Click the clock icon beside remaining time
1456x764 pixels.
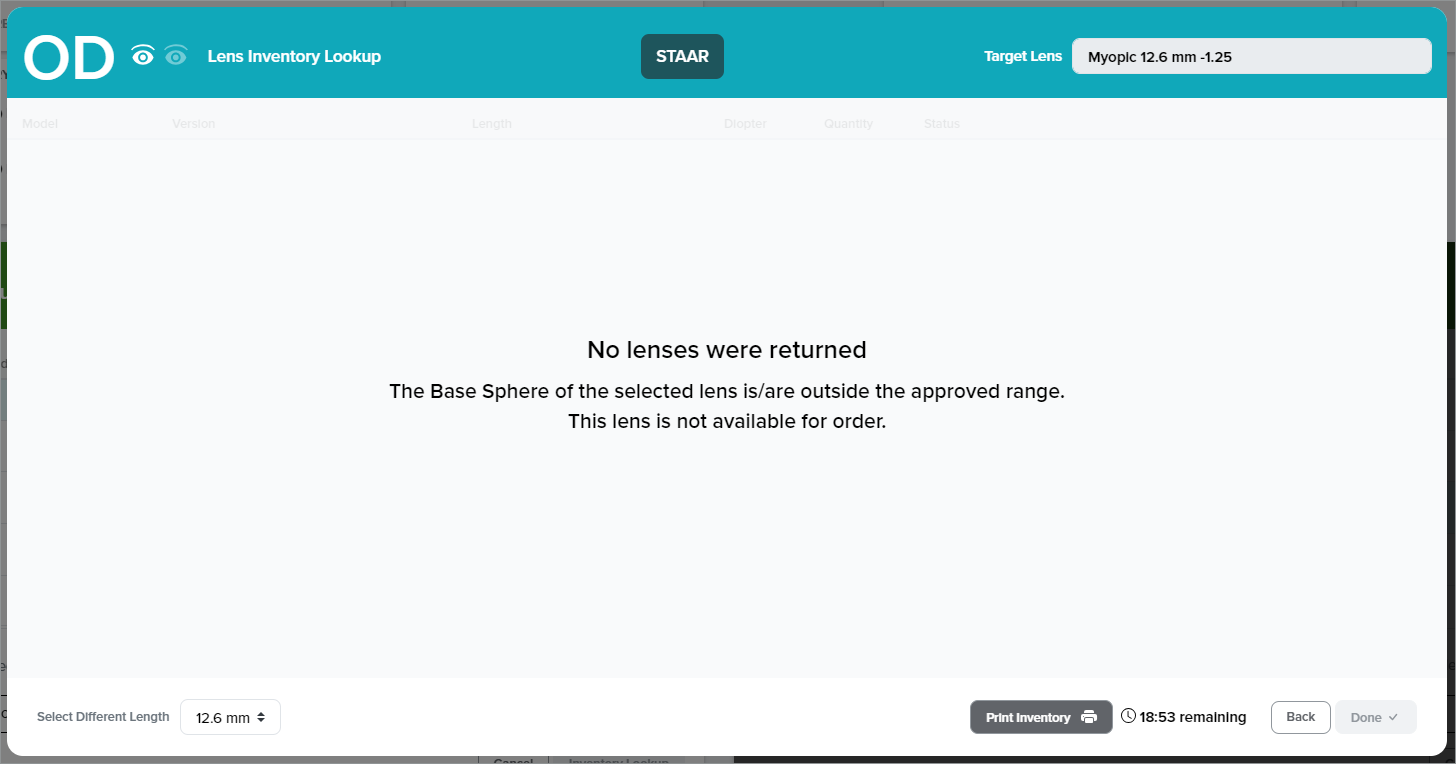(1128, 716)
